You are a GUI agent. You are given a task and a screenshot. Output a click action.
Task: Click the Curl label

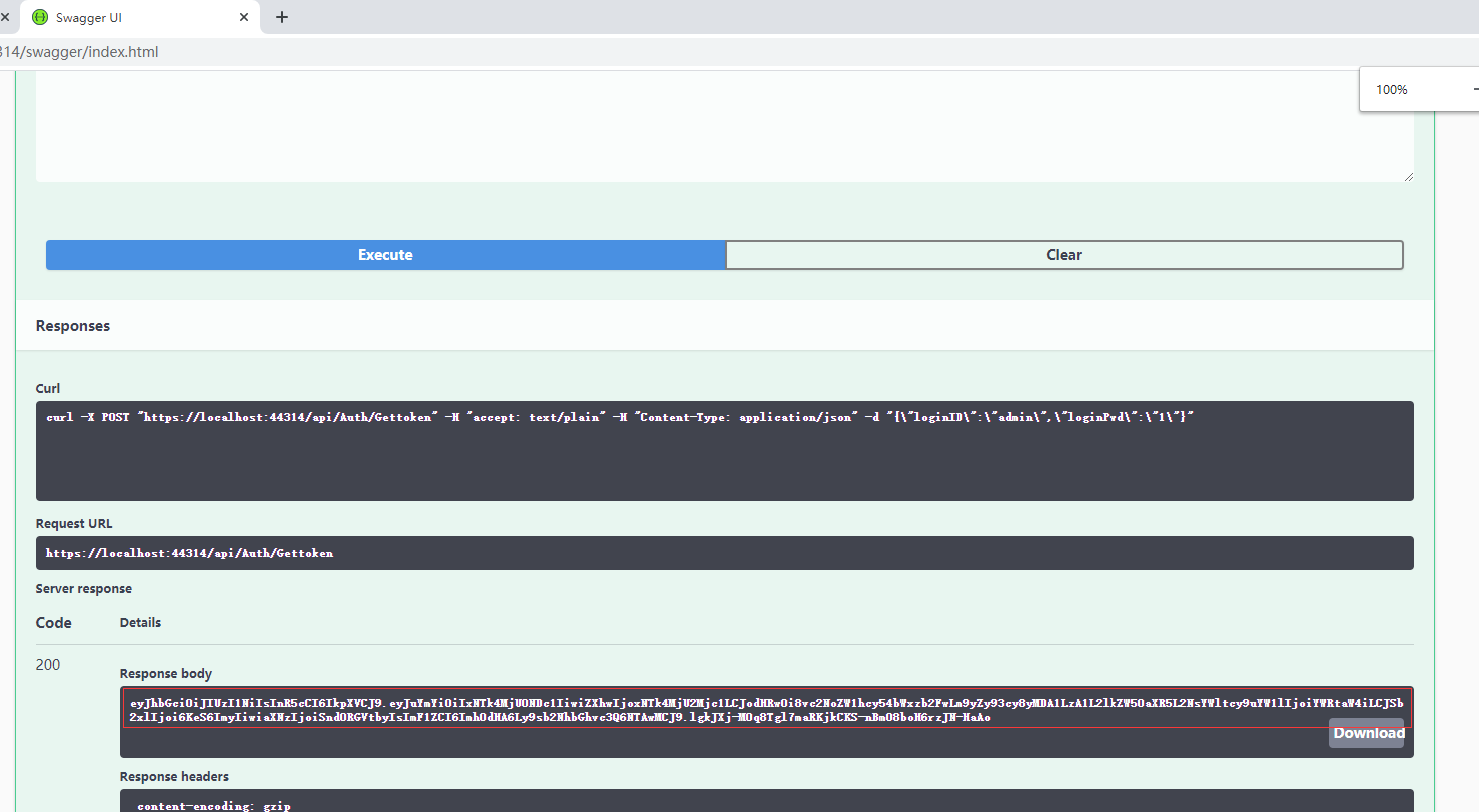point(48,388)
